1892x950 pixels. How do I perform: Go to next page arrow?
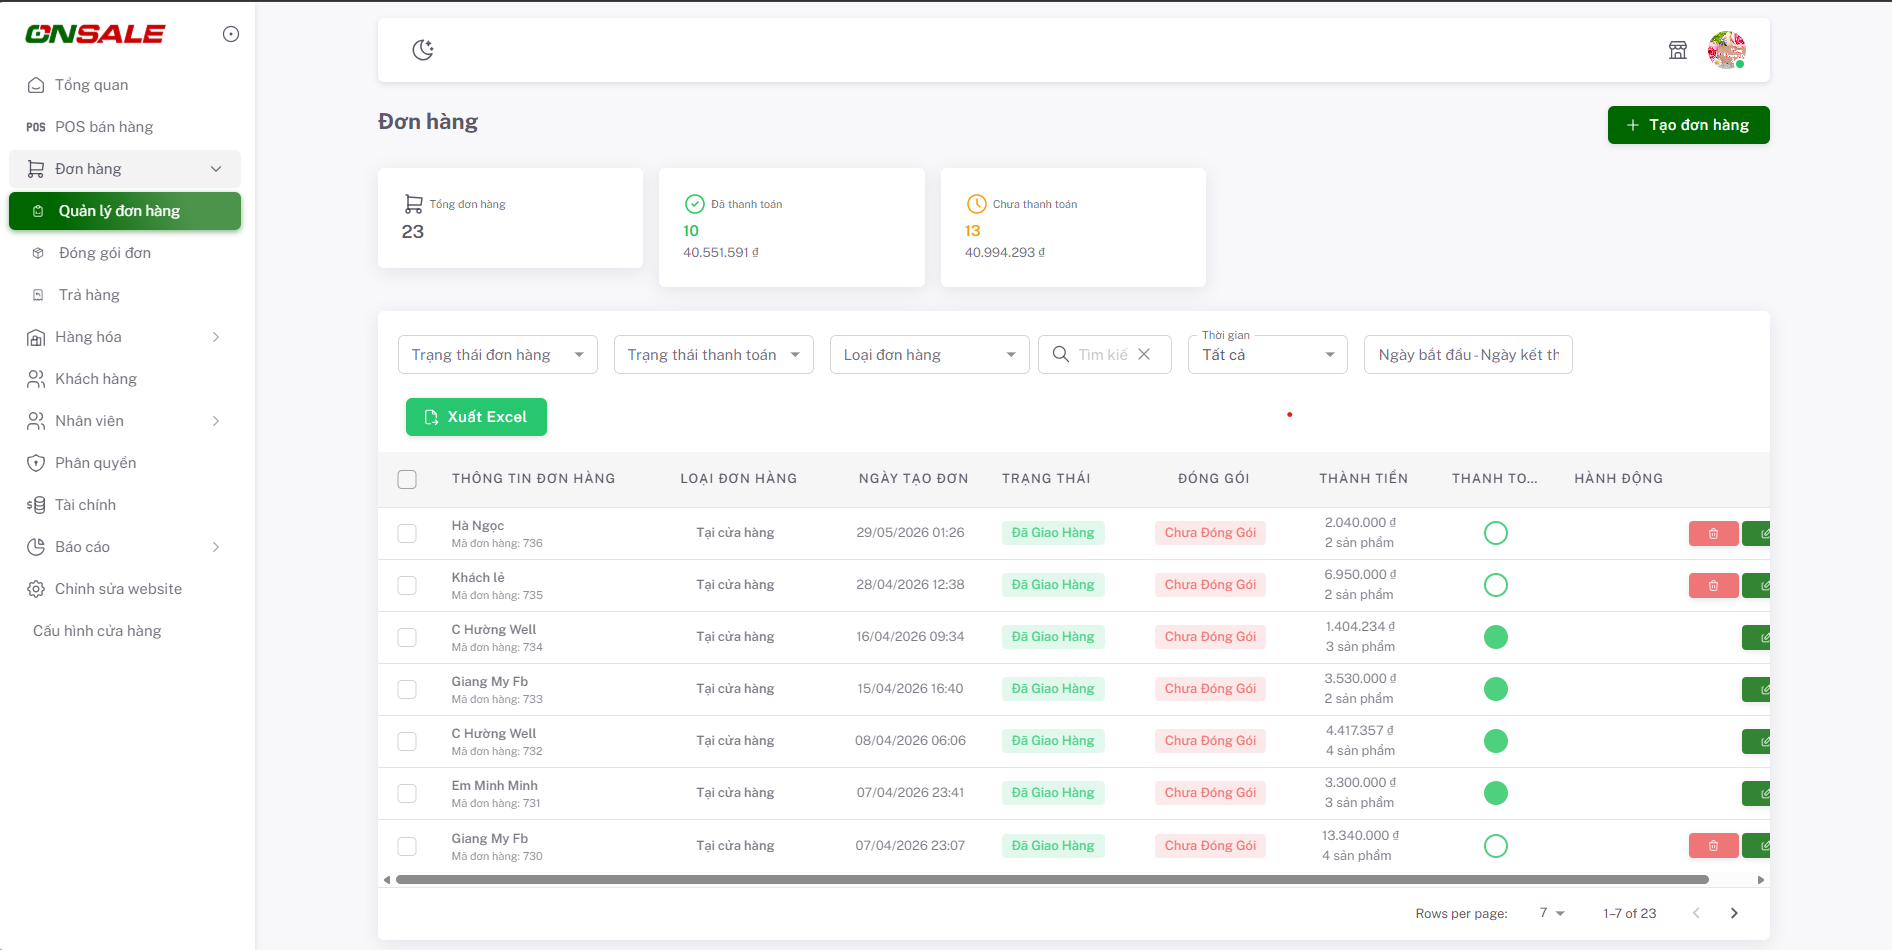(1734, 913)
